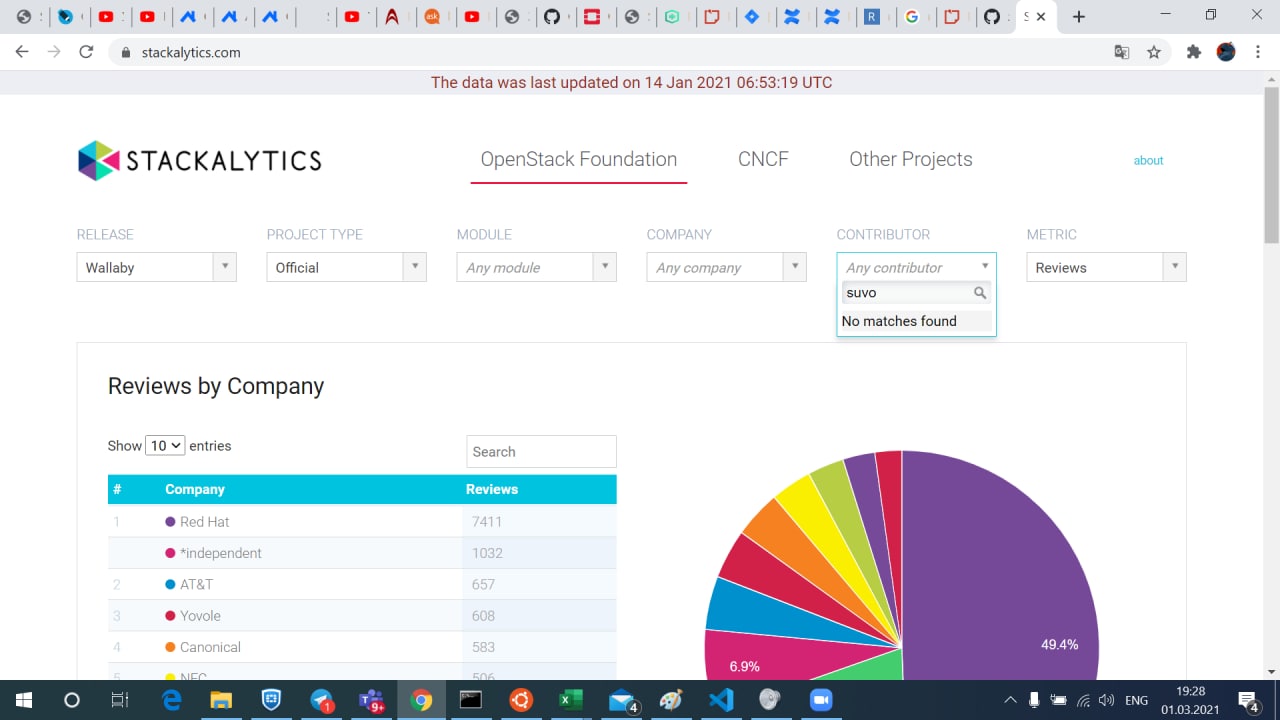Open the Ubuntu app on the taskbar
The height and width of the screenshot is (720, 1280).
pyautogui.click(x=521, y=700)
